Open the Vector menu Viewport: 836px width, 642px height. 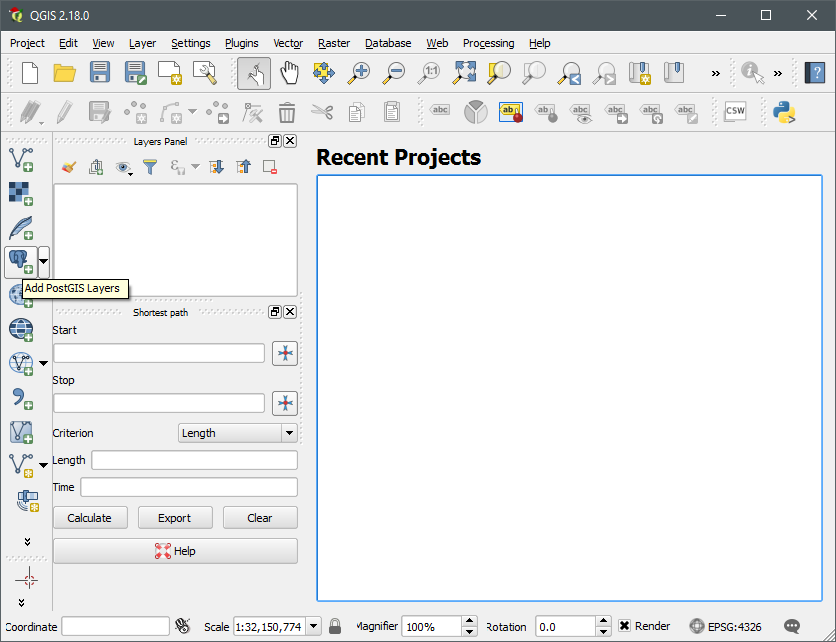[x=288, y=43]
